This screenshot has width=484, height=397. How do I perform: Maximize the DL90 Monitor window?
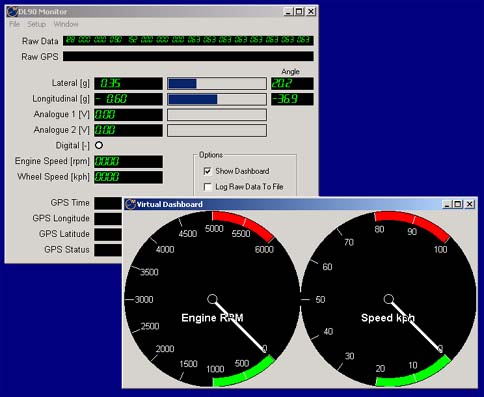(x=299, y=12)
